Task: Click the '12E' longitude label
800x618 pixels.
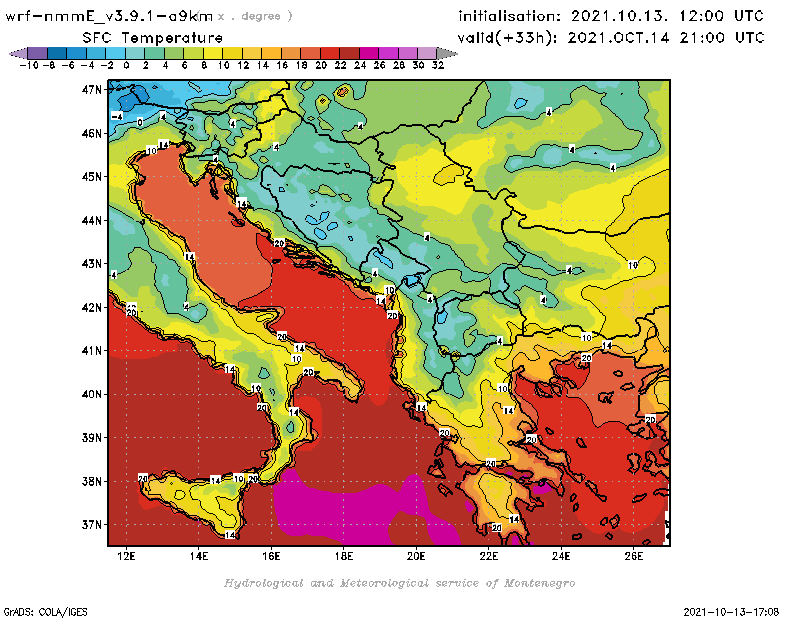Action: tap(126, 556)
